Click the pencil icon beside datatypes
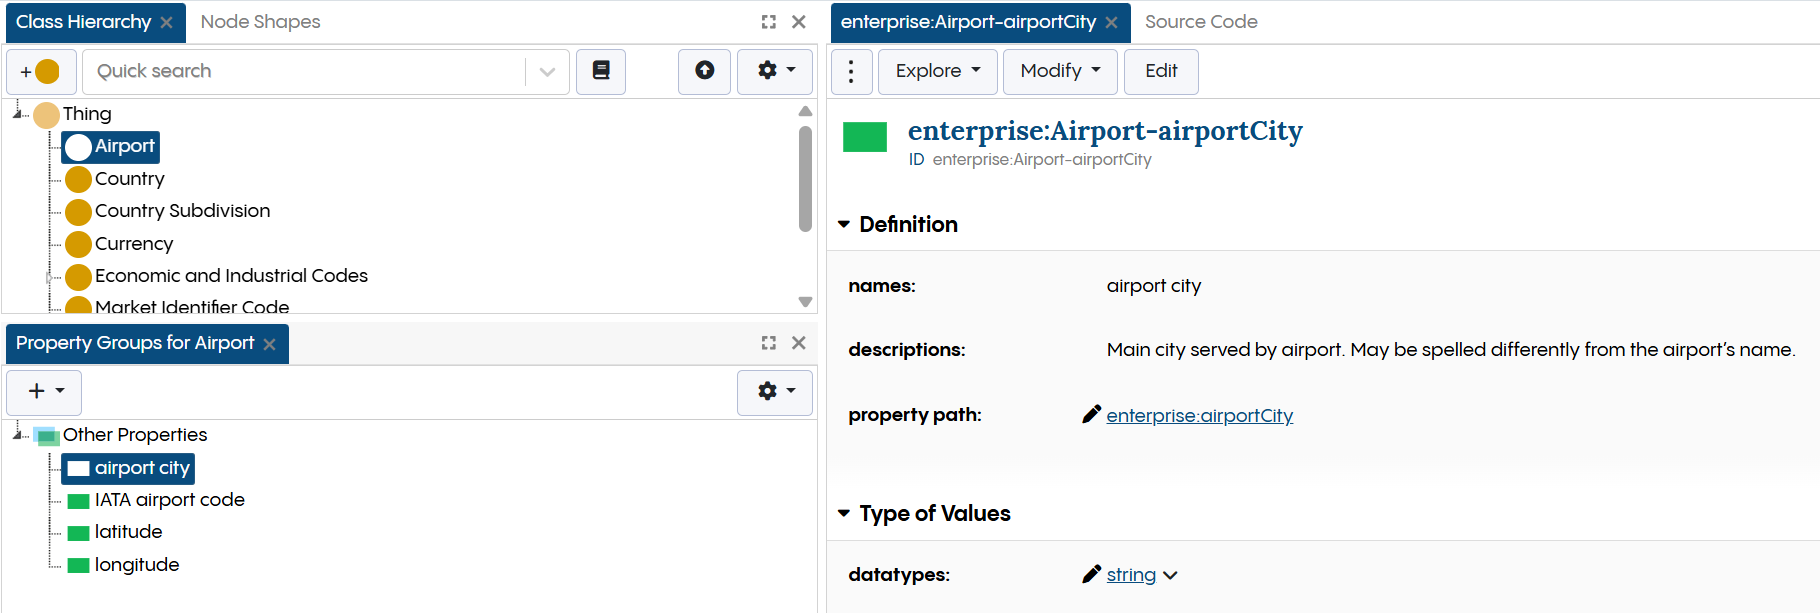Image resolution: width=1820 pixels, height=613 pixels. coord(1091,574)
